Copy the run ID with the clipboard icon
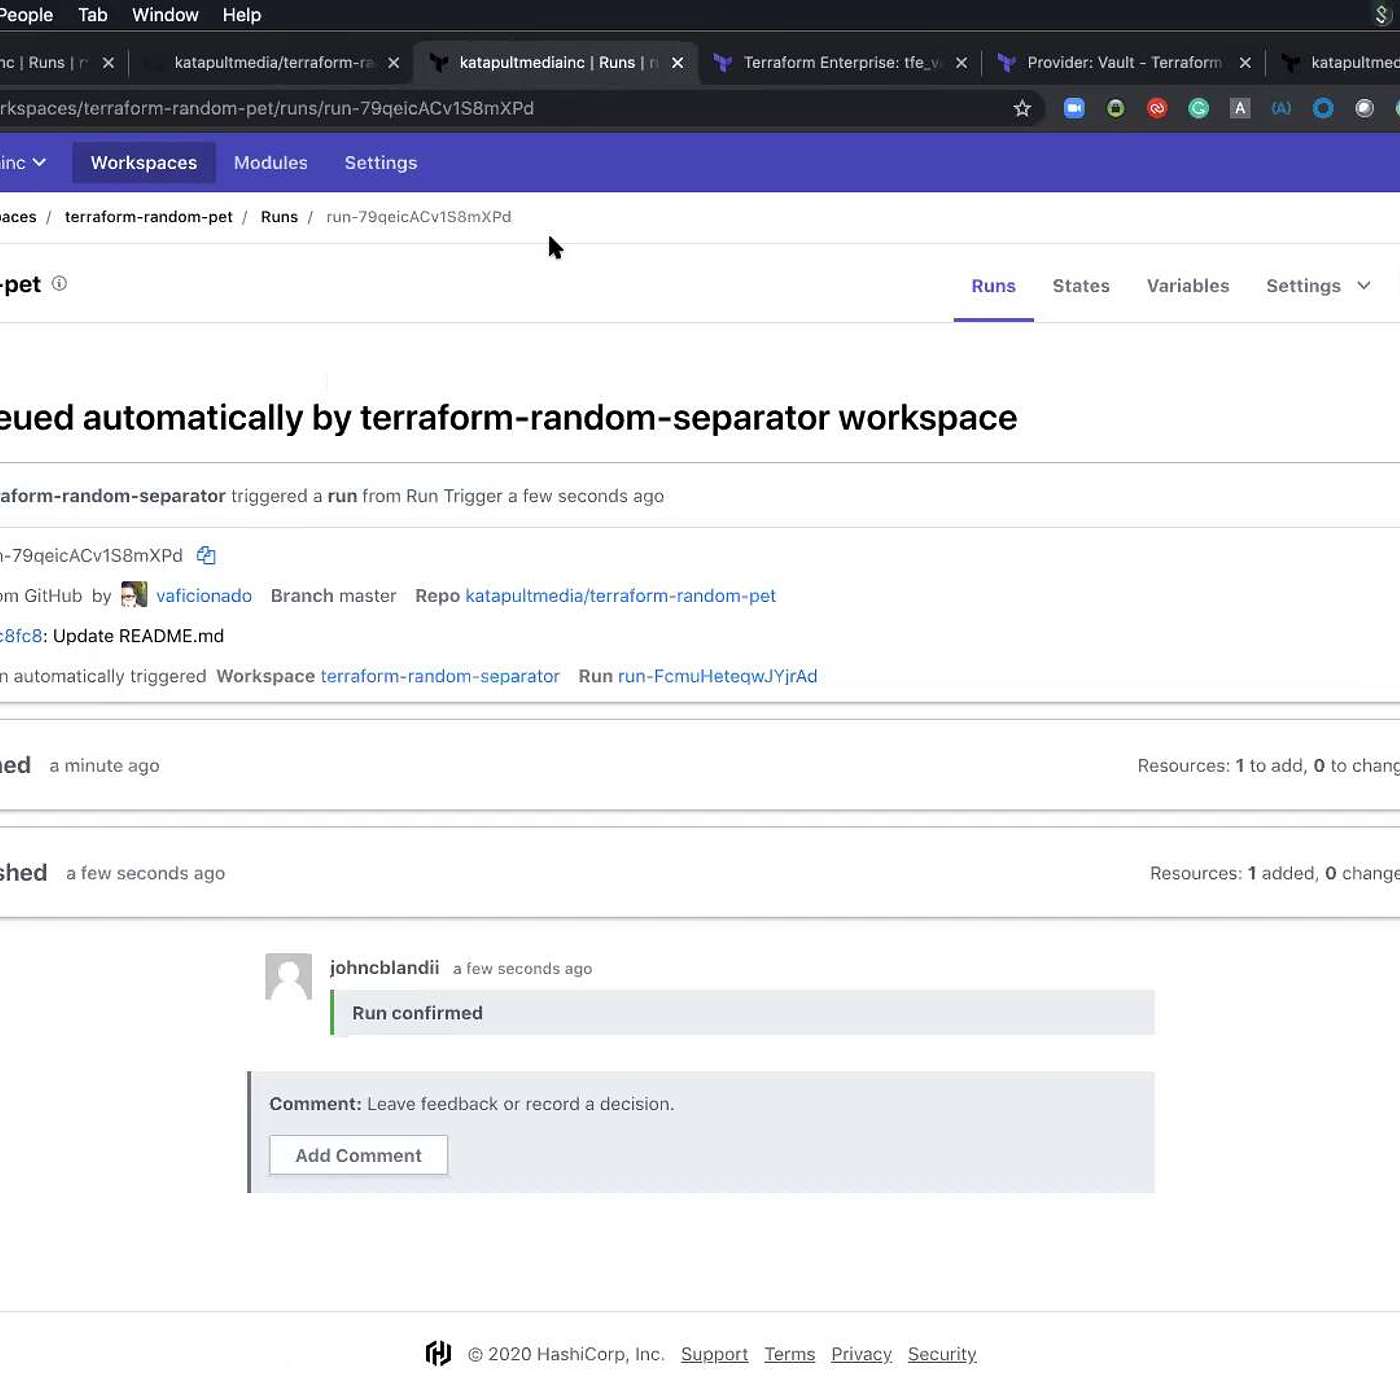The height and width of the screenshot is (1400, 1400). click(x=206, y=555)
